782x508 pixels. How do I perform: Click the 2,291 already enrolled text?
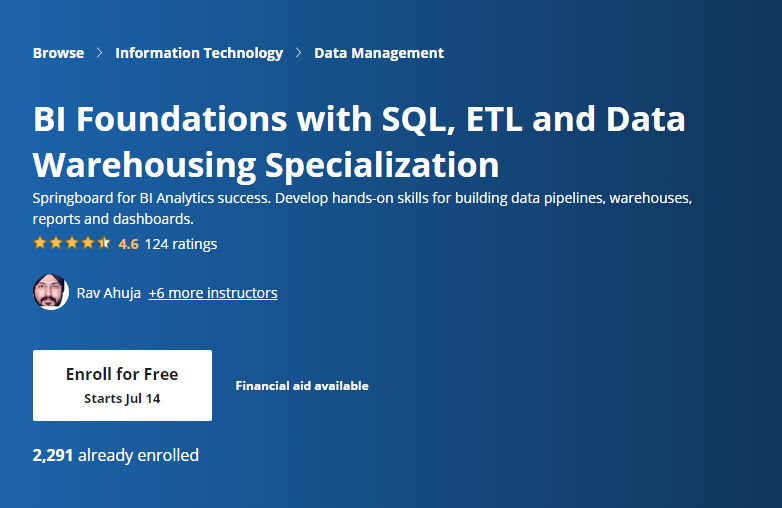tap(116, 455)
